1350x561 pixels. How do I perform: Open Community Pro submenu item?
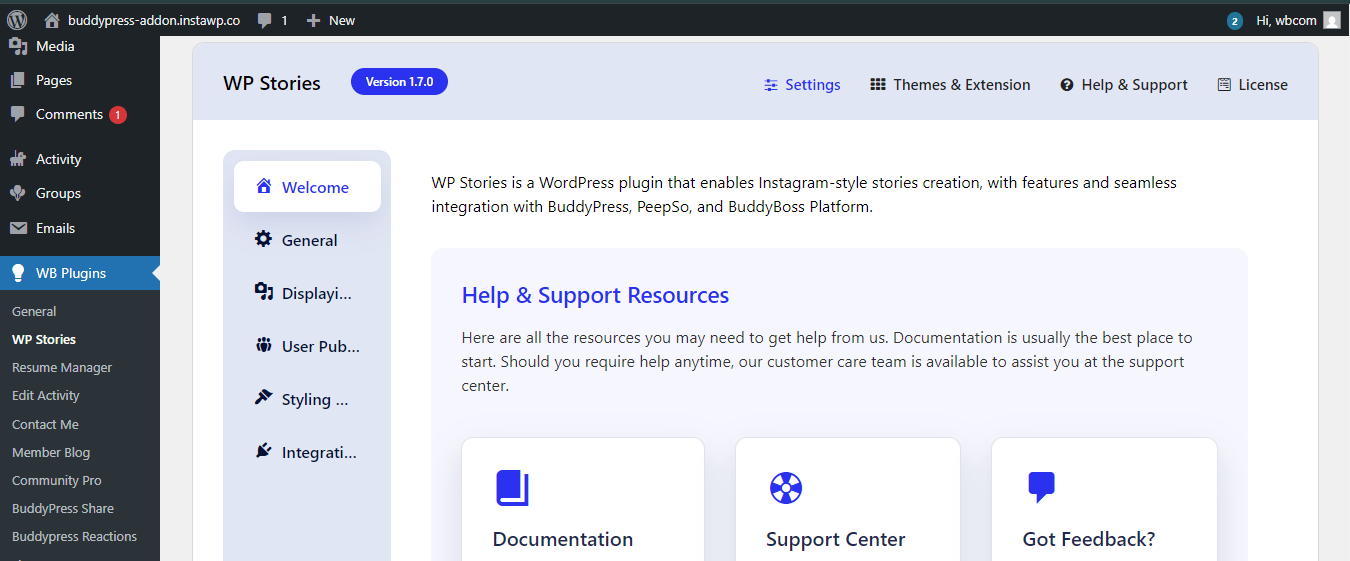click(x=57, y=480)
